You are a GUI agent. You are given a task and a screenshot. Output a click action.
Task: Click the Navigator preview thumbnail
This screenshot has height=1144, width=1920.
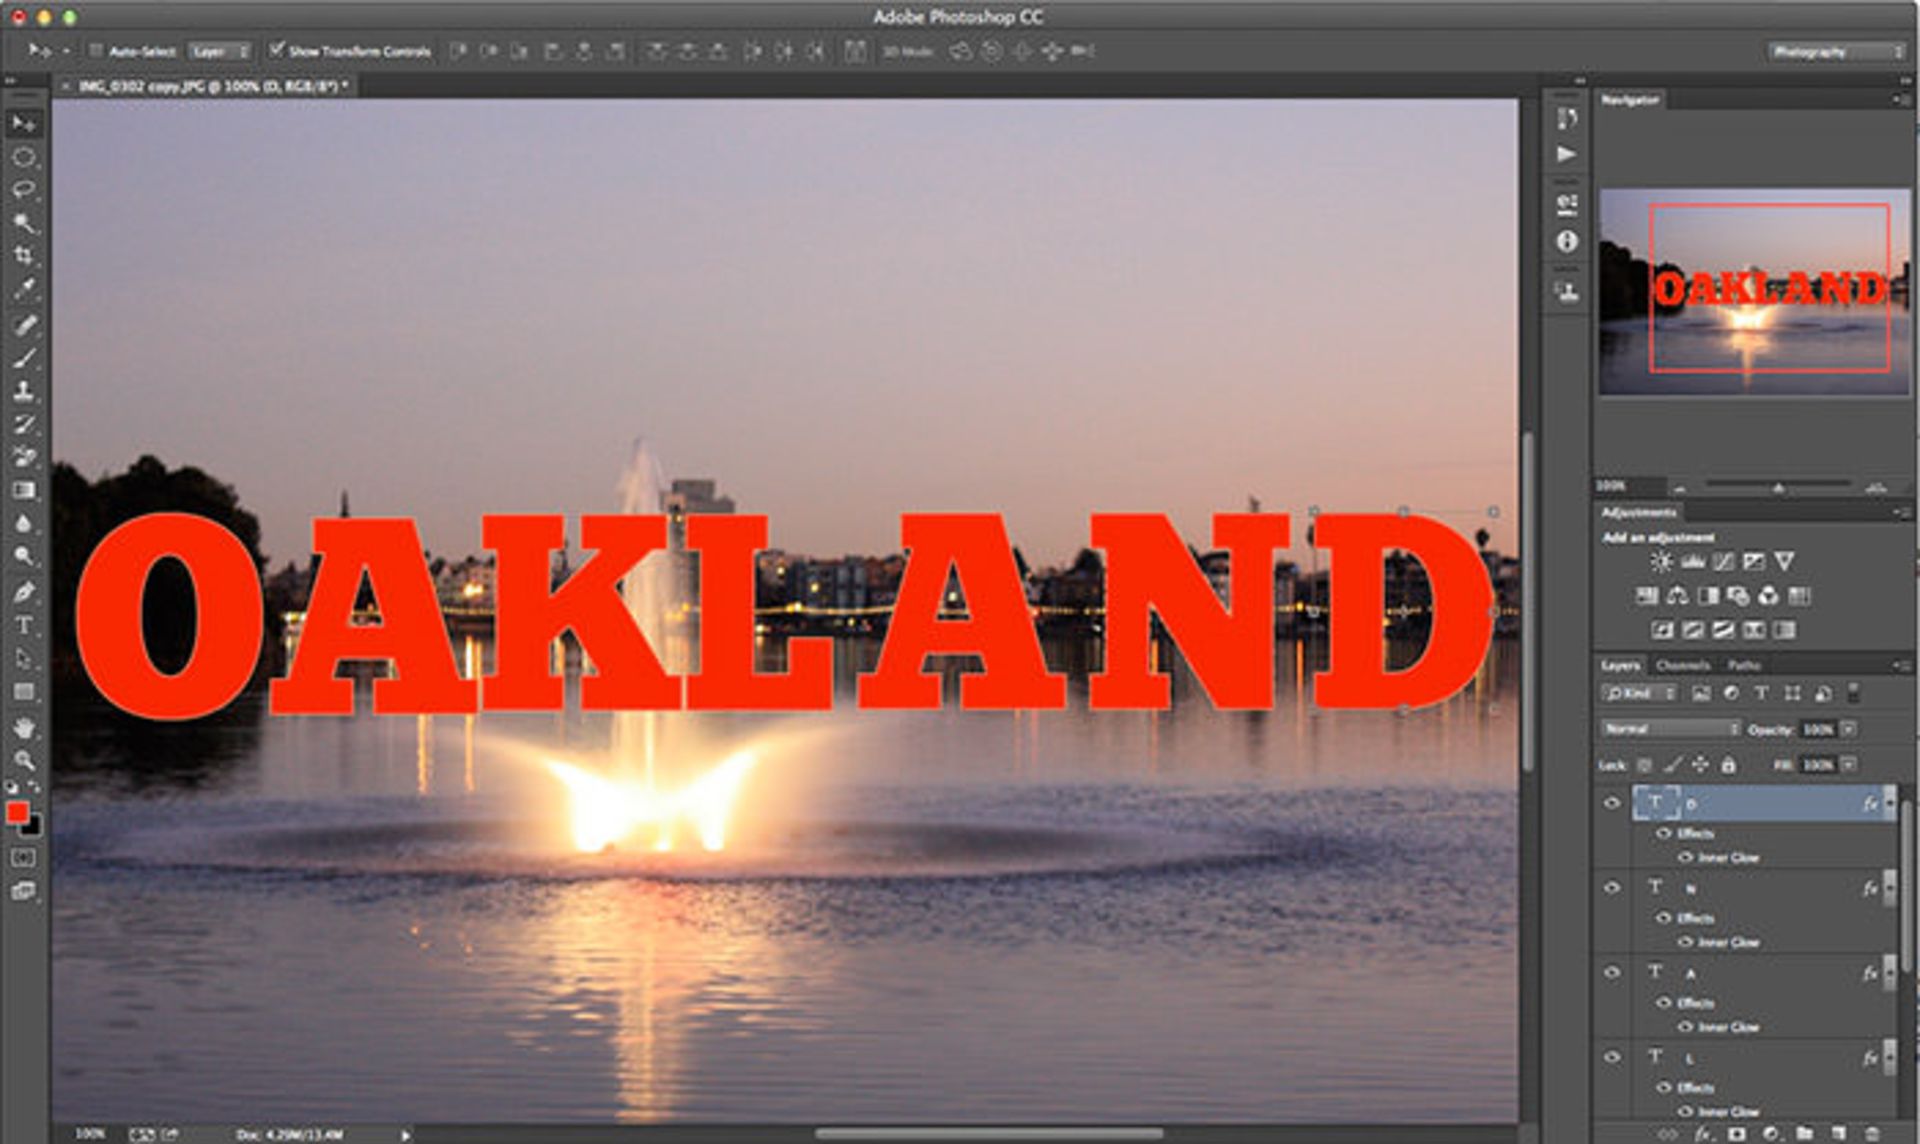point(1754,292)
